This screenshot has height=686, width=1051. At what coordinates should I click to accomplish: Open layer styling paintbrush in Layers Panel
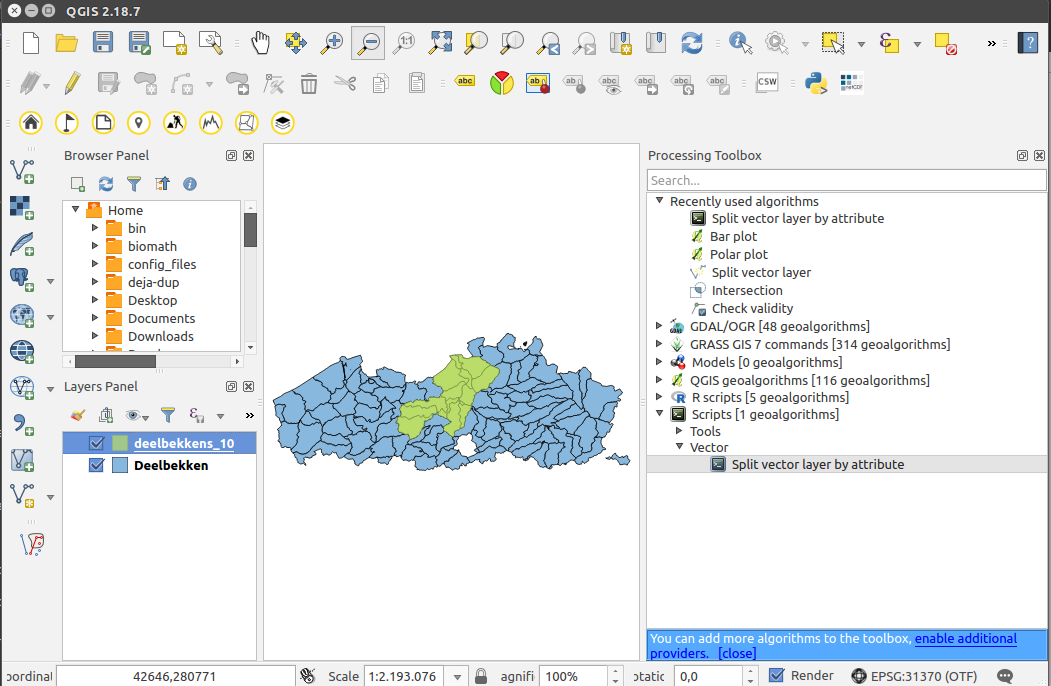(78, 415)
